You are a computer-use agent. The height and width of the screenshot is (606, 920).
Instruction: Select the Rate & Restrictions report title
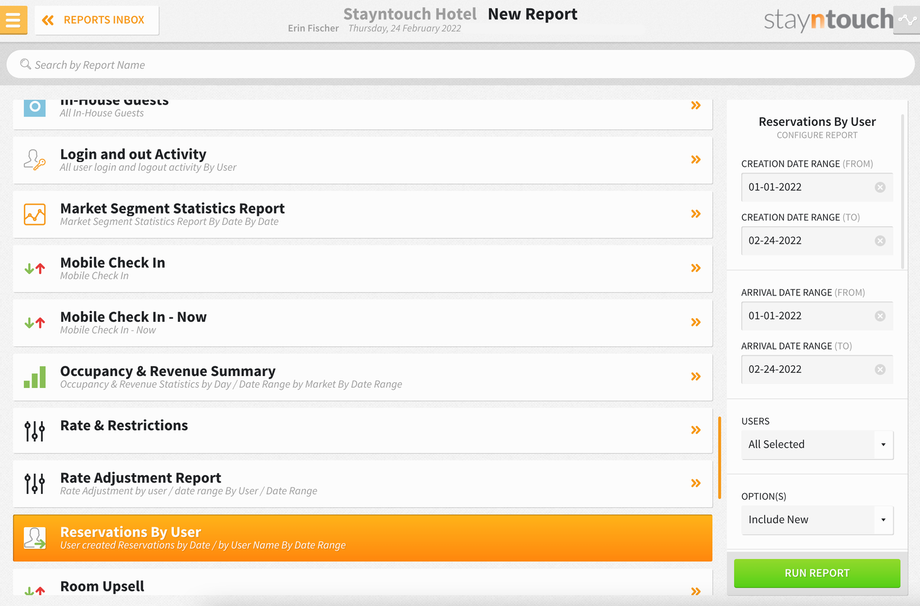124,425
